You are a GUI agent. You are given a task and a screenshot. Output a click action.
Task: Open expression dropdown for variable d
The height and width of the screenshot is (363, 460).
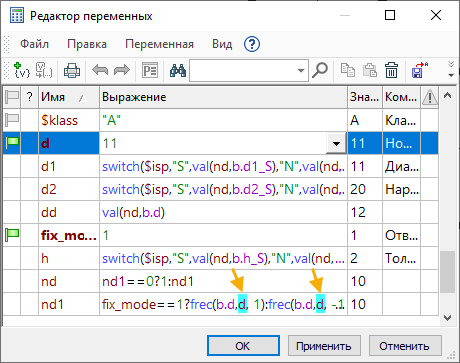pos(336,143)
